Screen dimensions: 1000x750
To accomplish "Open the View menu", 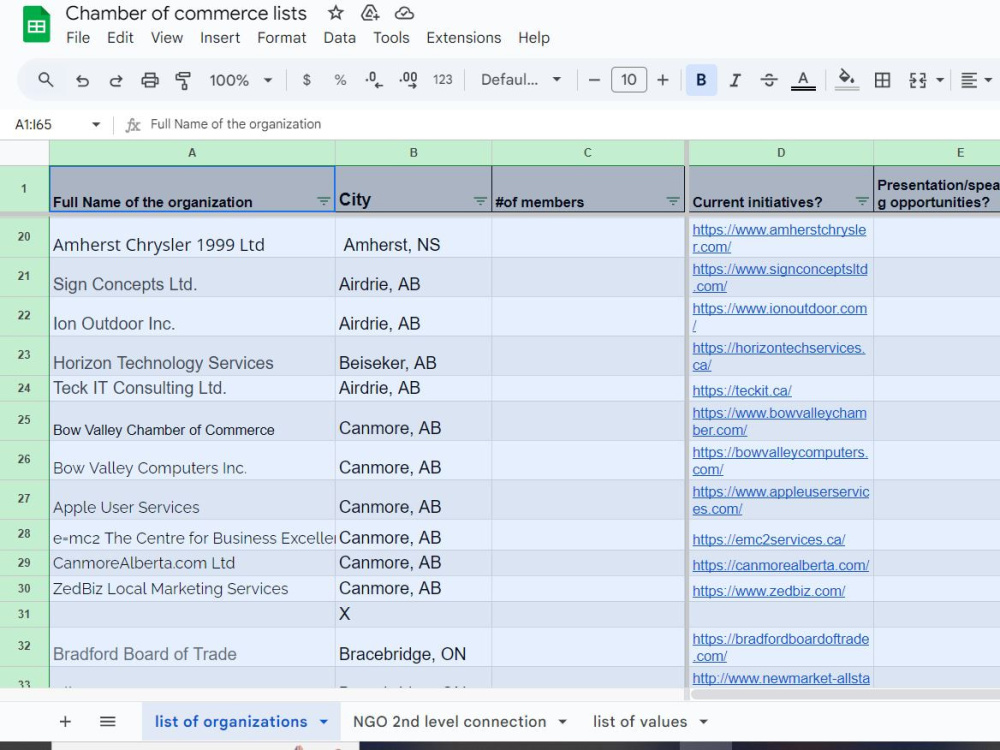I will (x=166, y=38).
